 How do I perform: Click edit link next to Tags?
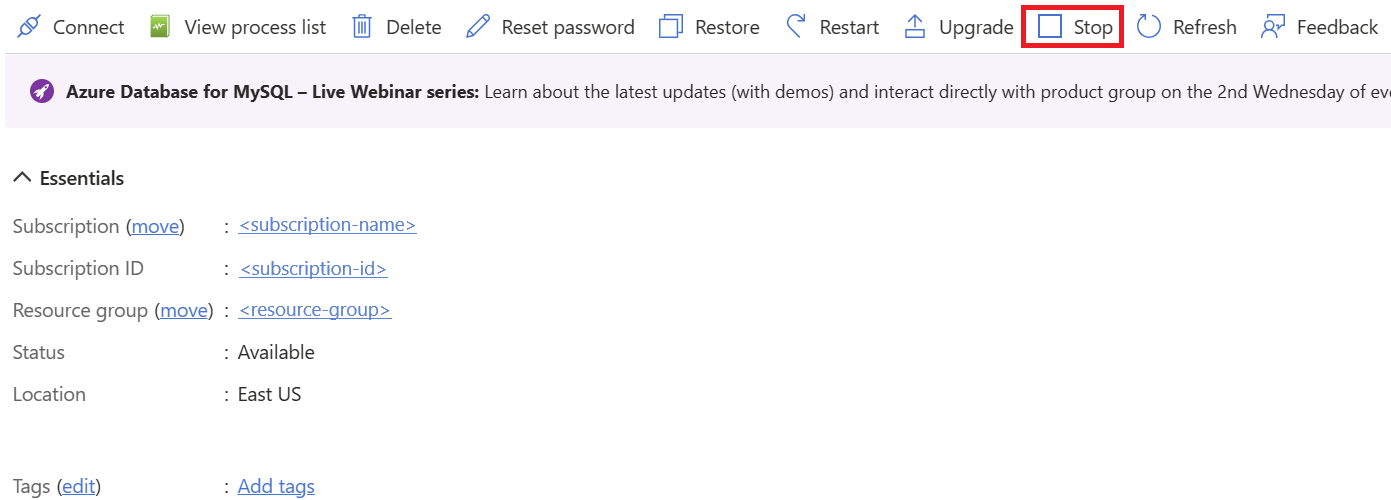point(79,487)
